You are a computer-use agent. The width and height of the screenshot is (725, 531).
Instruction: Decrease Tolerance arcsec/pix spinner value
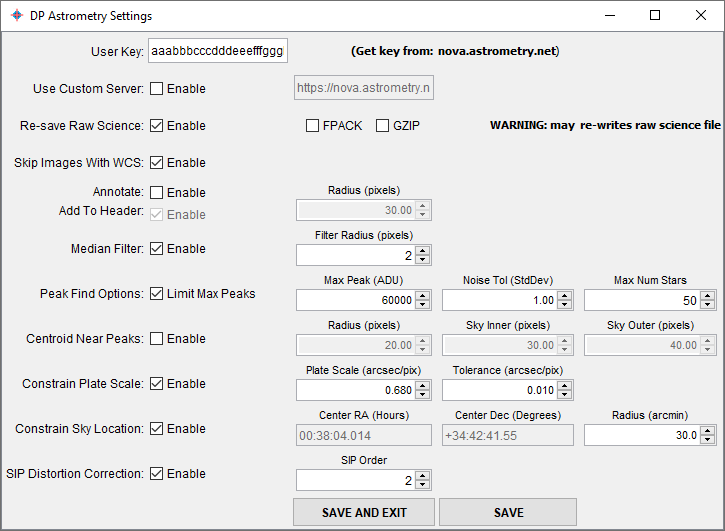pos(565,395)
